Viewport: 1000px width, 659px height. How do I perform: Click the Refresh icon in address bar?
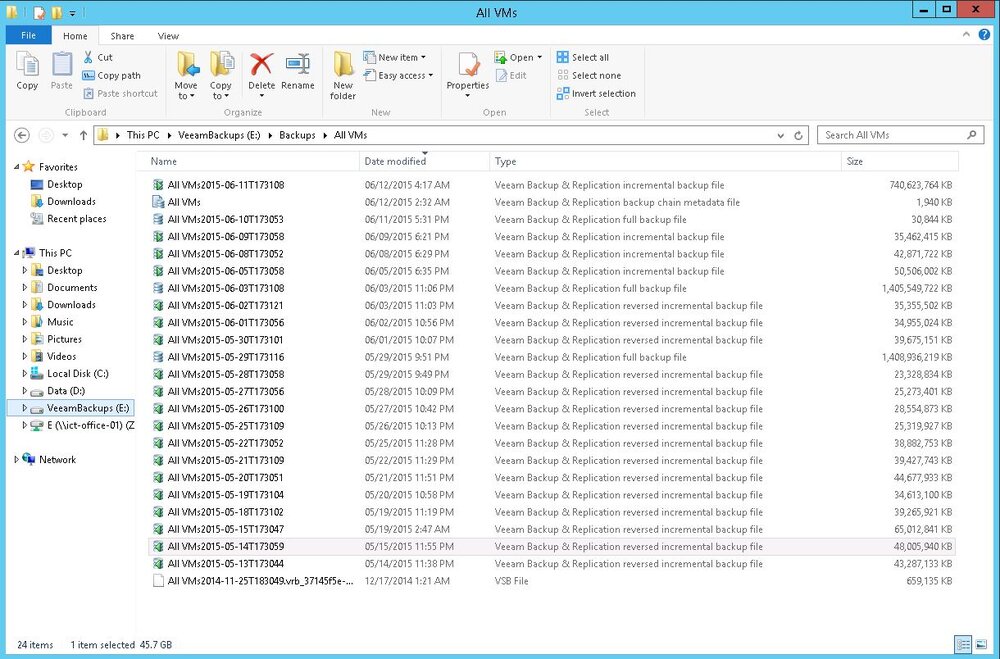click(798, 135)
